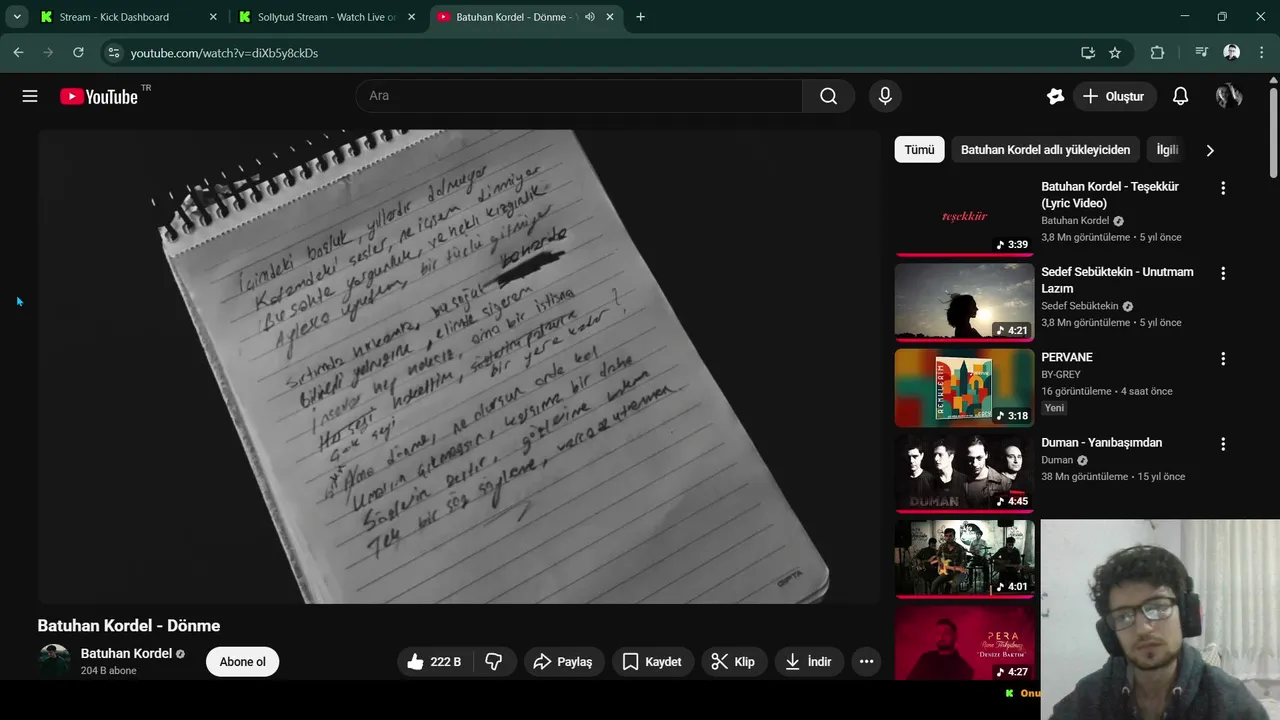The width and height of the screenshot is (1280, 720).
Task: Dislike the Dönme video
Action: coord(494,662)
